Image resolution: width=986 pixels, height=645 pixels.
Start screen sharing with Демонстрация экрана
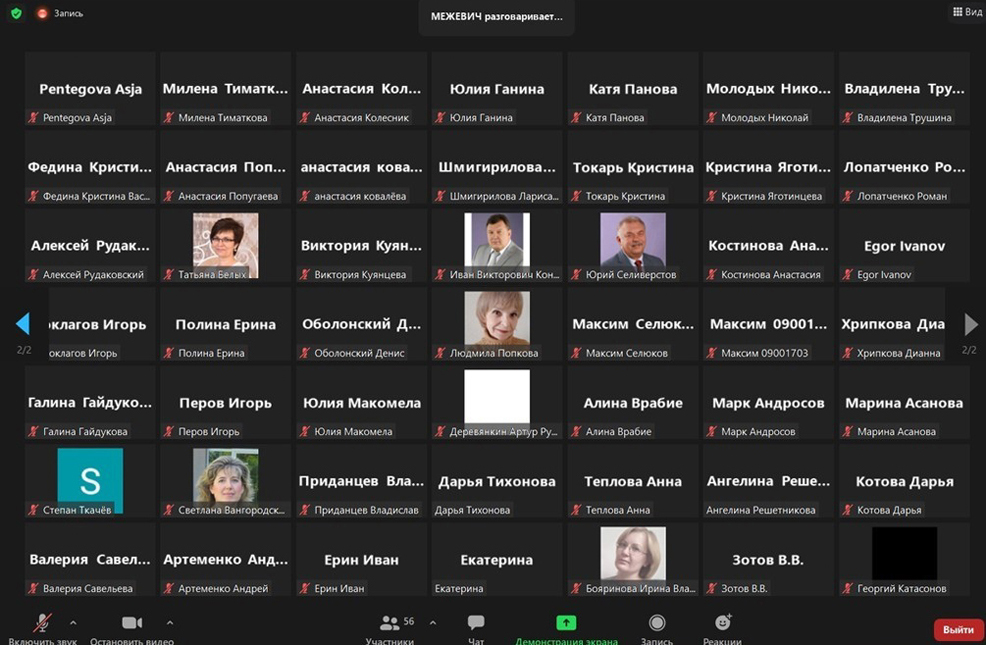pyautogui.click(x=566, y=626)
